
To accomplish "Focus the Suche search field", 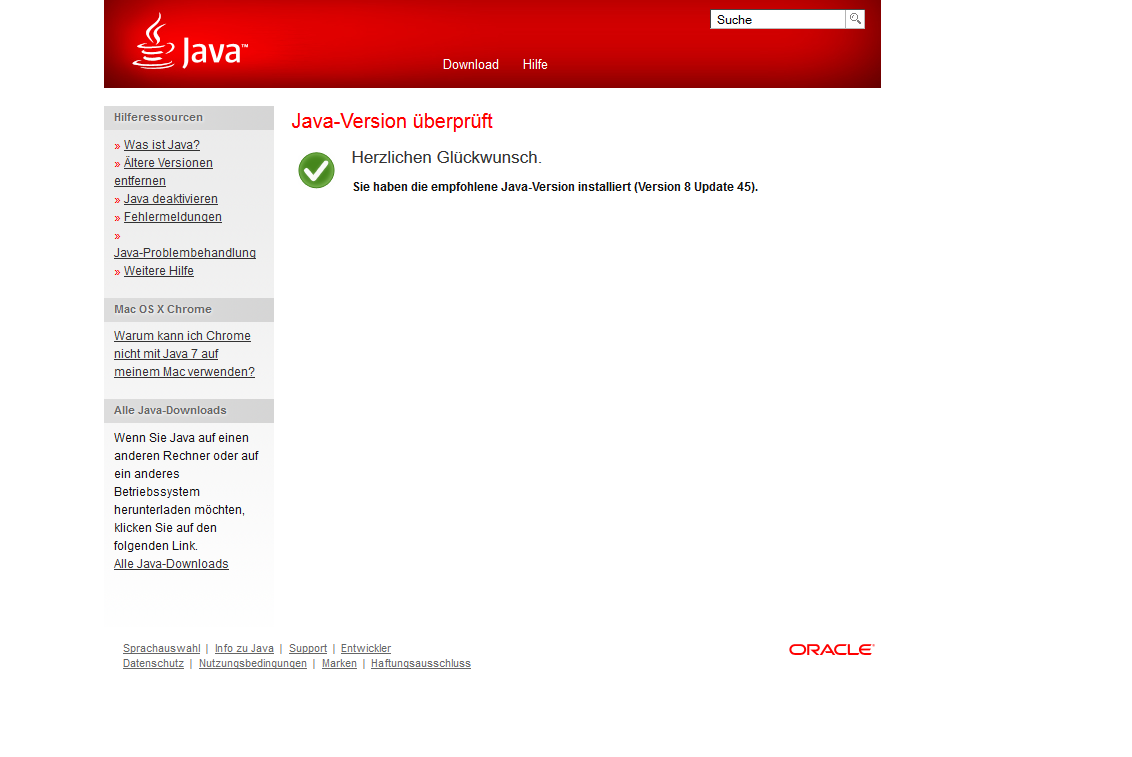I will [x=778, y=19].
